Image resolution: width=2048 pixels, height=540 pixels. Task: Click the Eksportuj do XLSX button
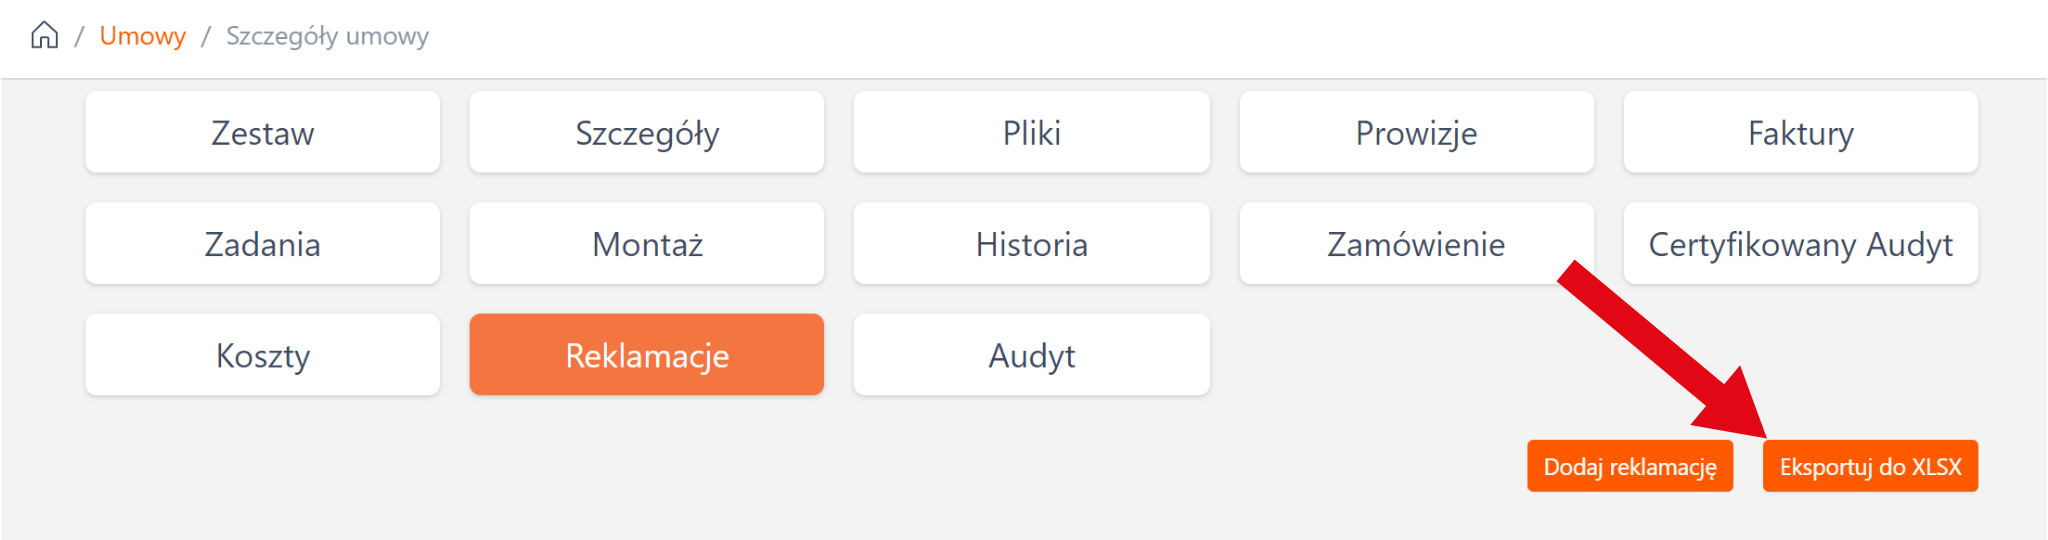pyautogui.click(x=1870, y=467)
